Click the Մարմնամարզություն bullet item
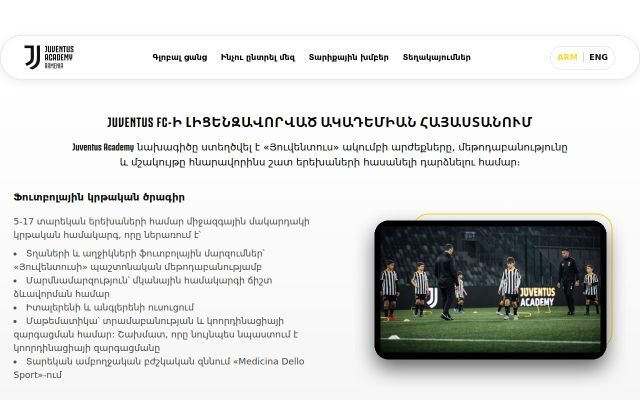The width and height of the screenshot is (640, 400). pyautogui.click(x=143, y=287)
